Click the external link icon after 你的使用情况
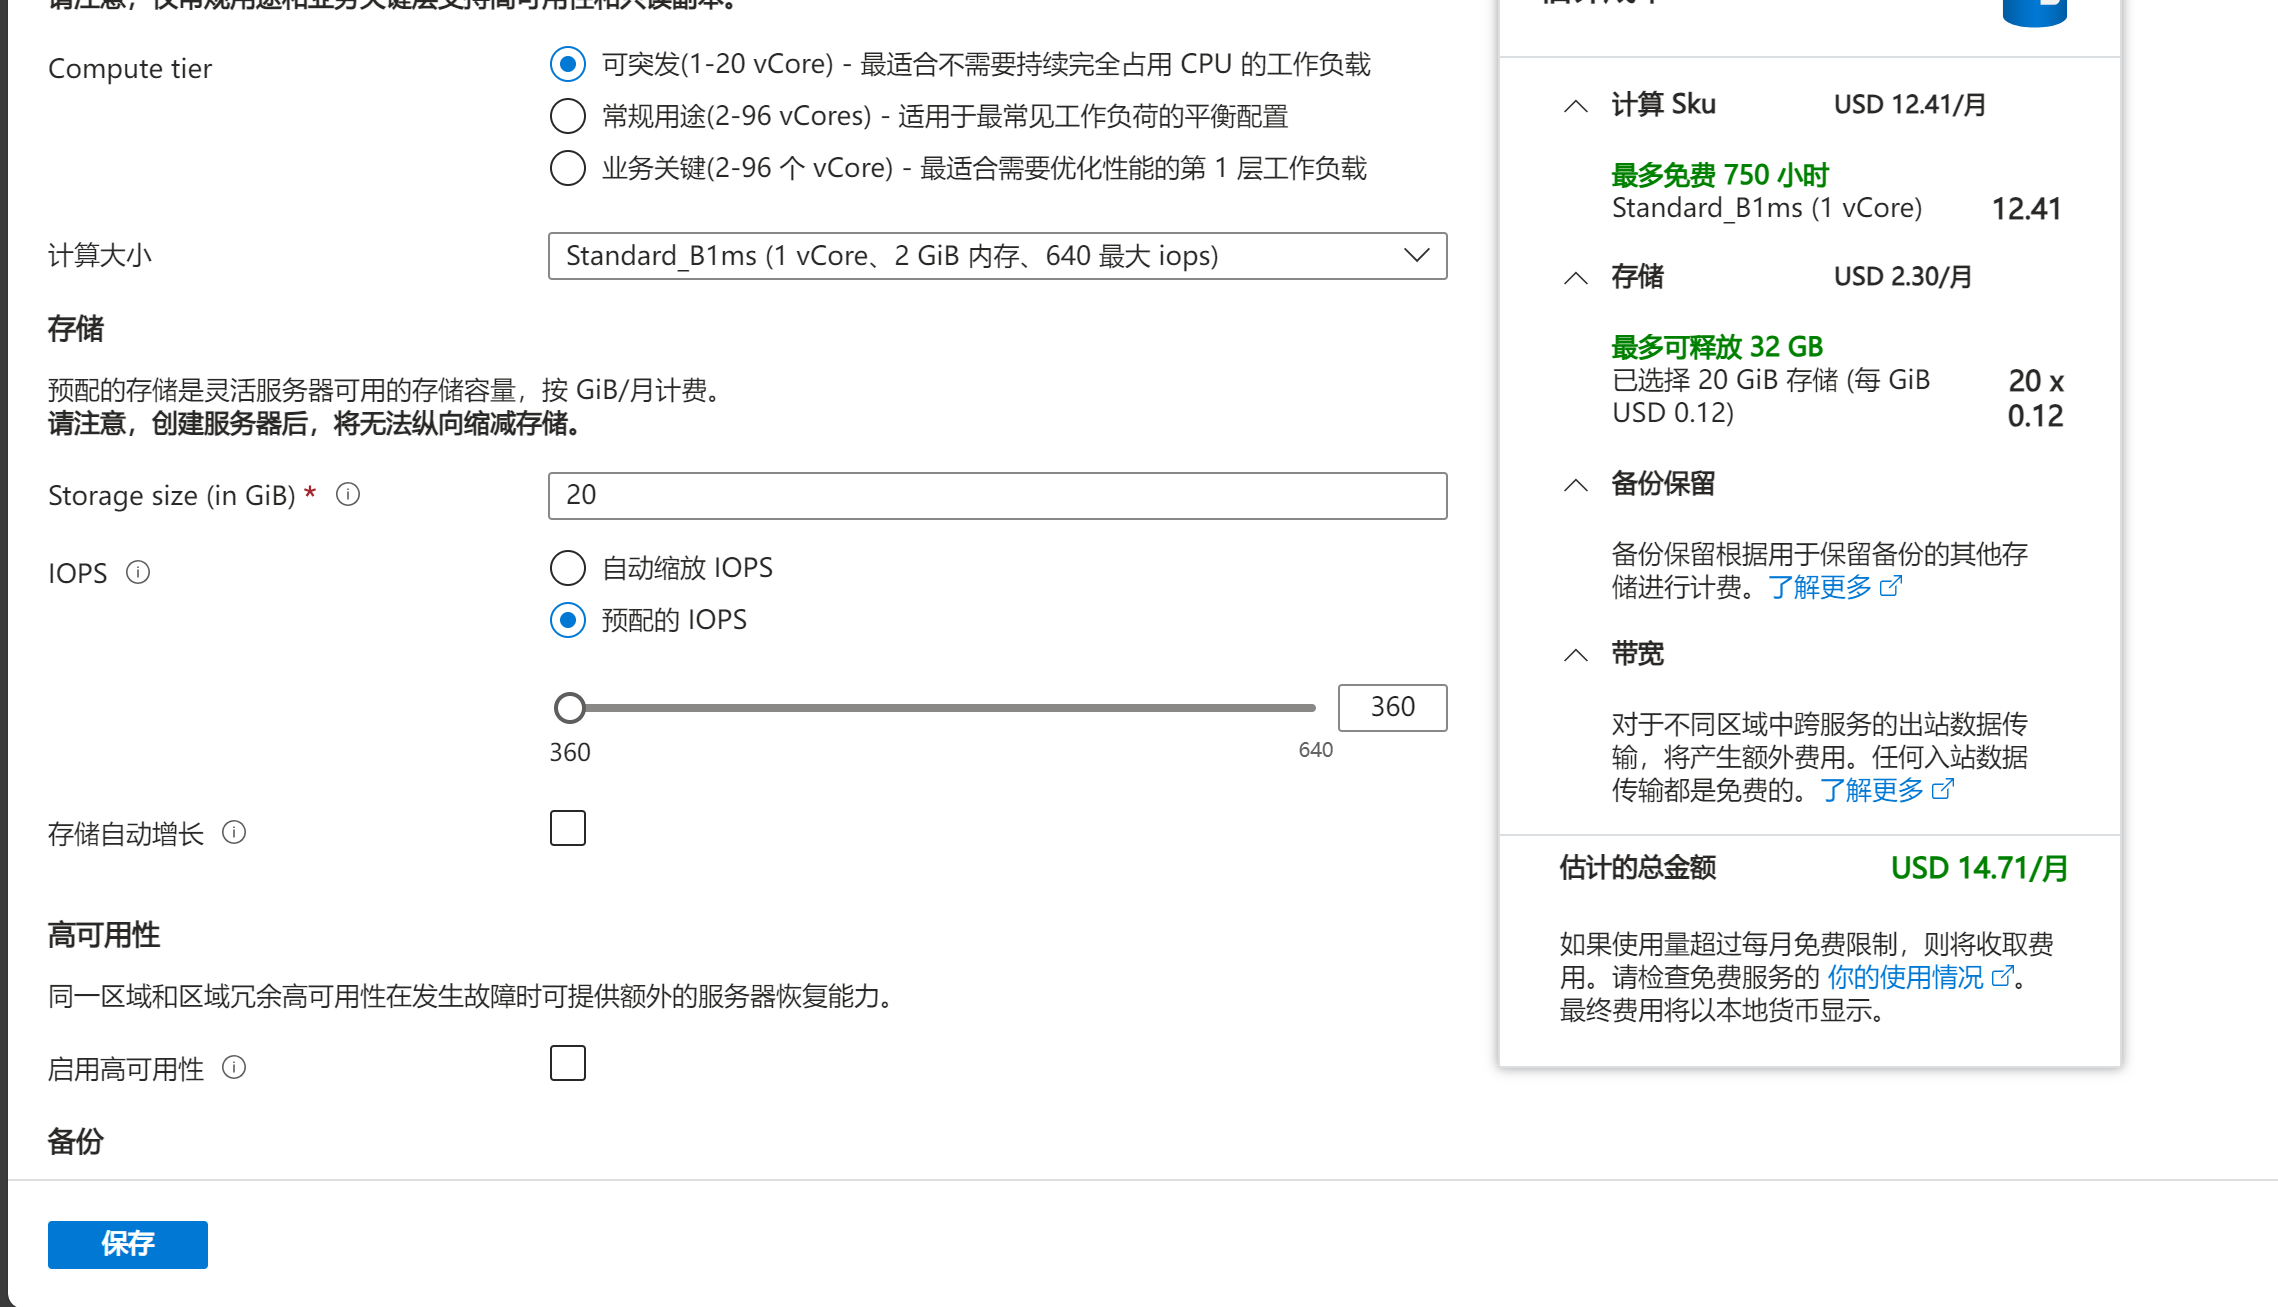 click(2002, 976)
